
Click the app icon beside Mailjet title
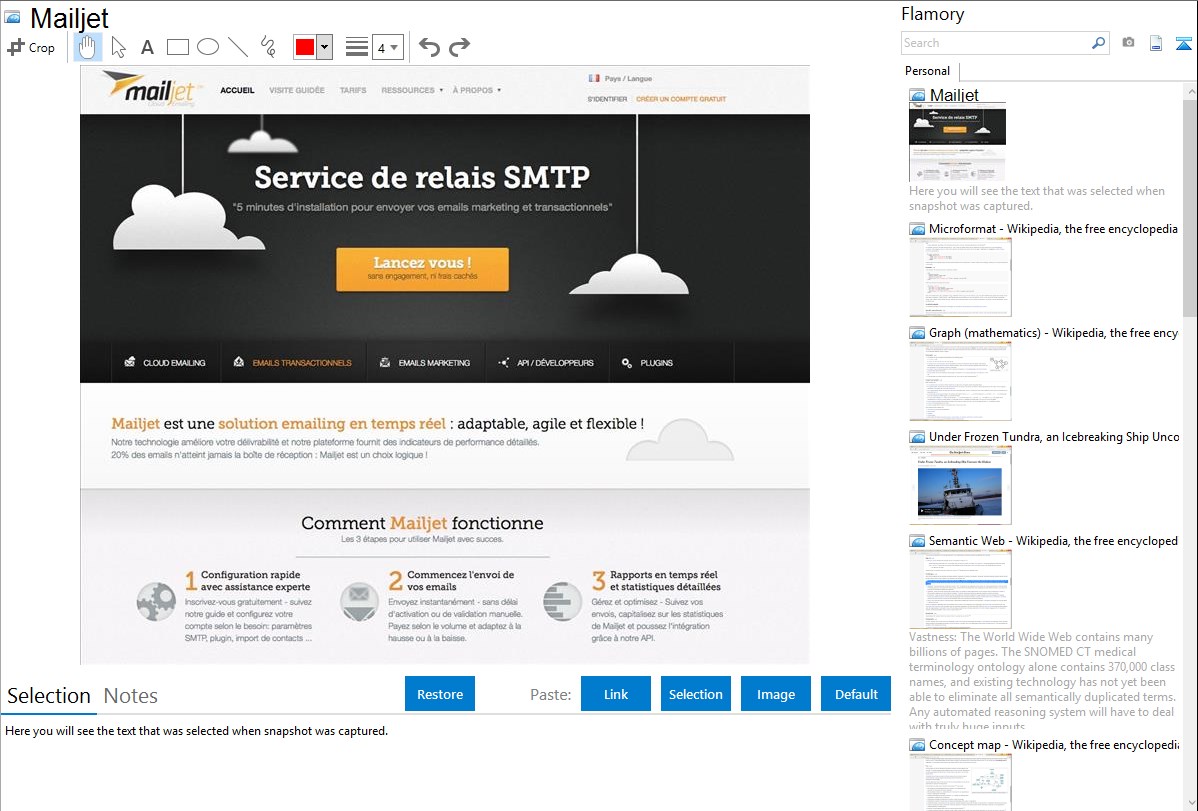12,18
